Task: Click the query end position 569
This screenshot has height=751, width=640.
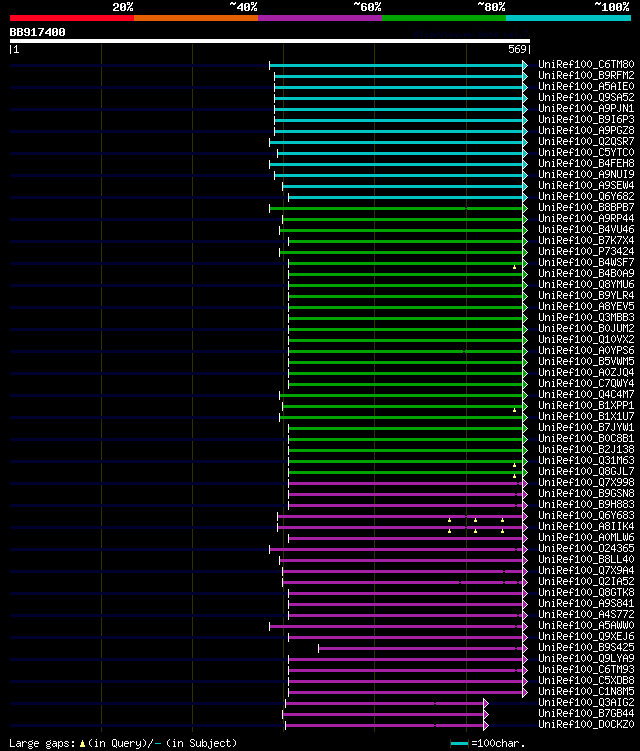Action: click(x=517, y=49)
